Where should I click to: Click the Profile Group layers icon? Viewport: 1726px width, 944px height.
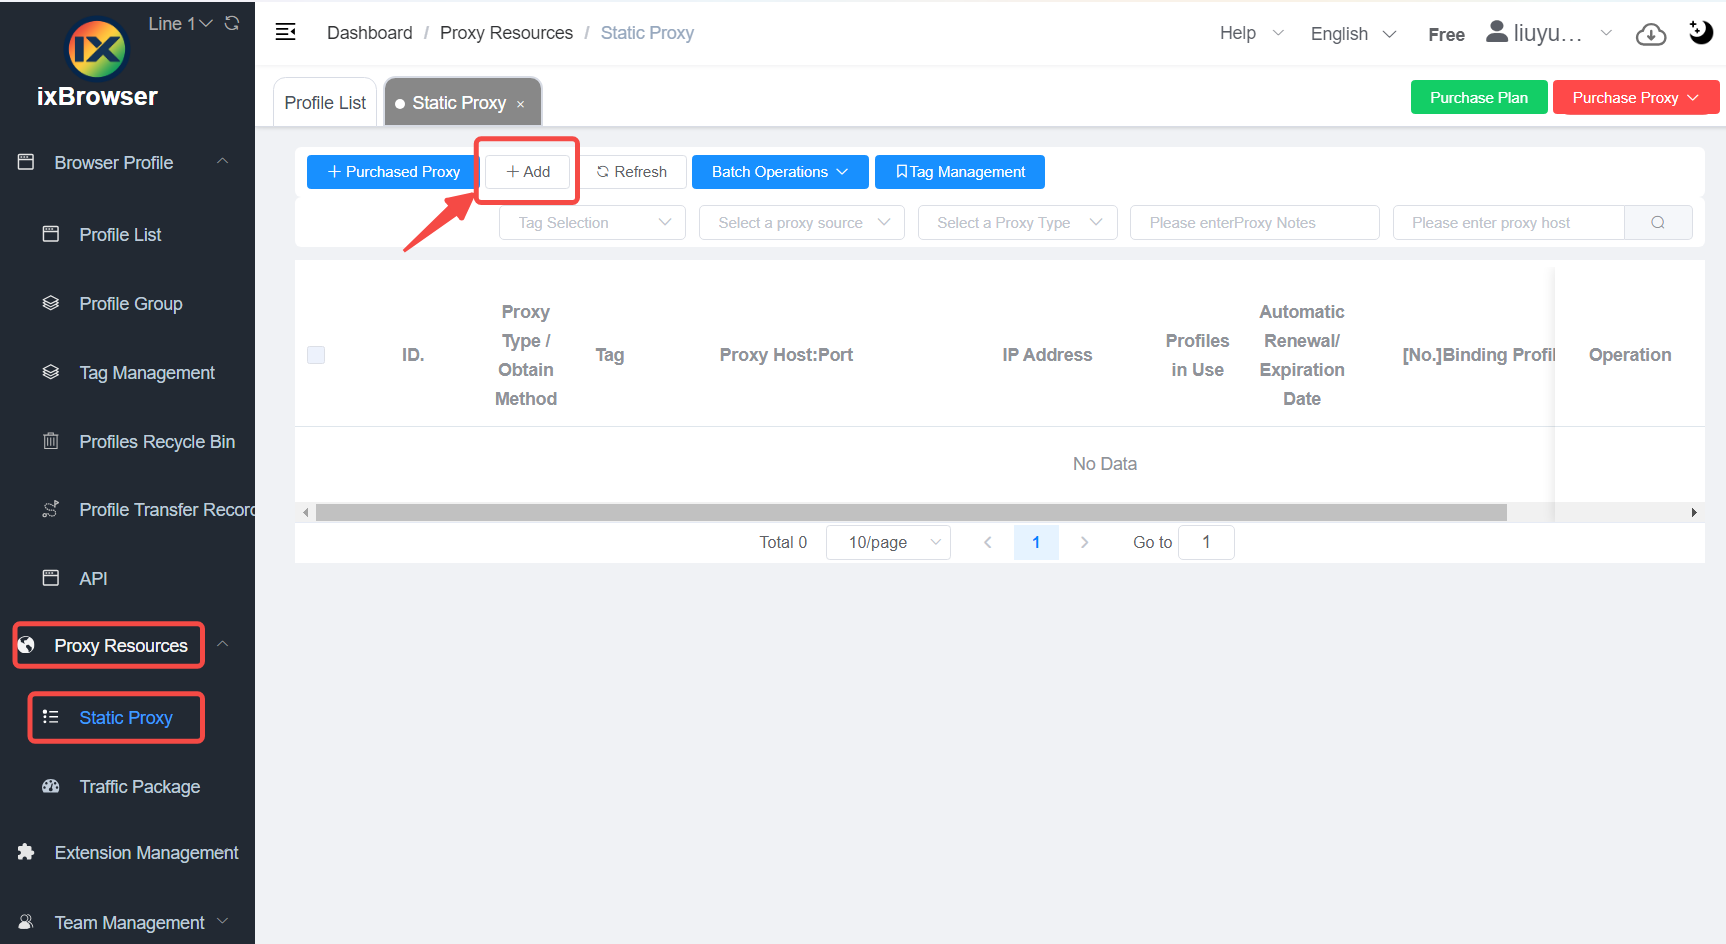[51, 303]
